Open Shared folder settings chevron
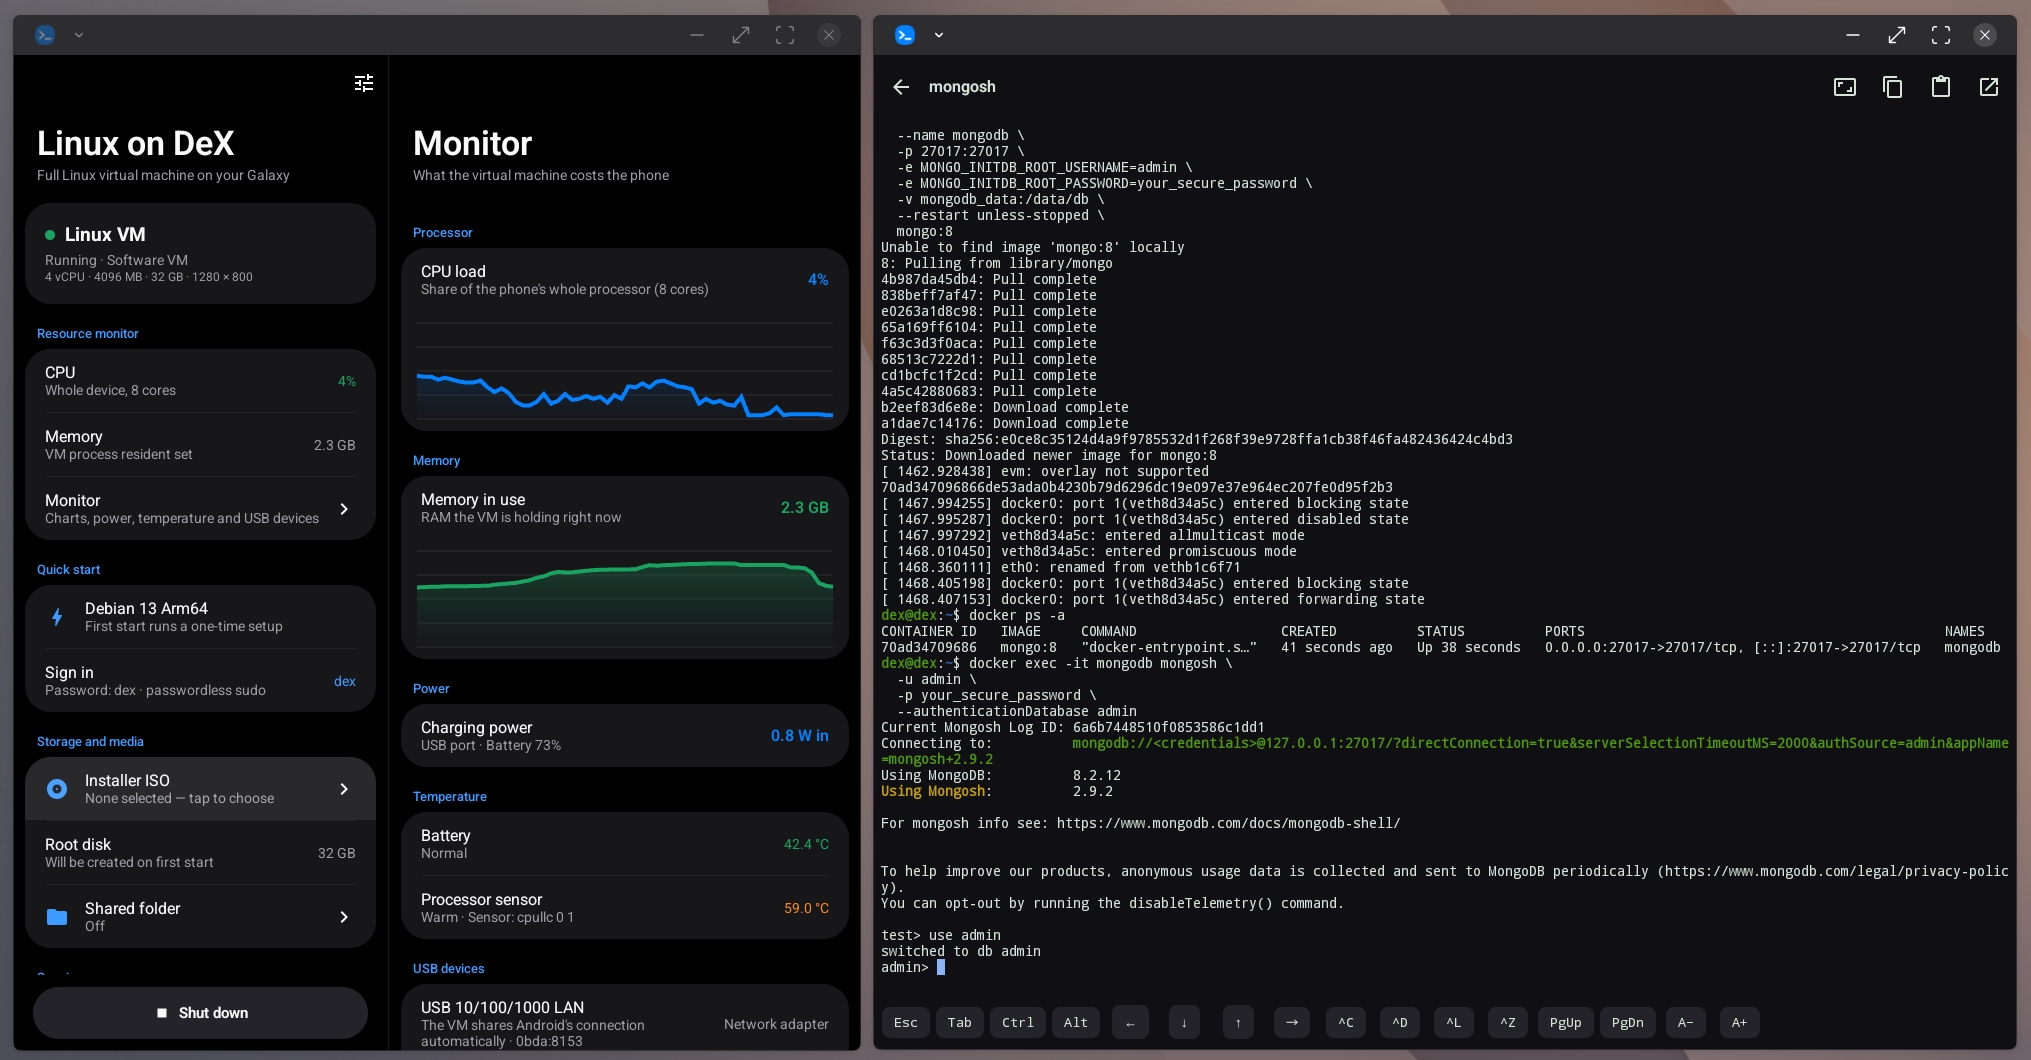Viewport: 2031px width, 1060px height. click(x=344, y=917)
